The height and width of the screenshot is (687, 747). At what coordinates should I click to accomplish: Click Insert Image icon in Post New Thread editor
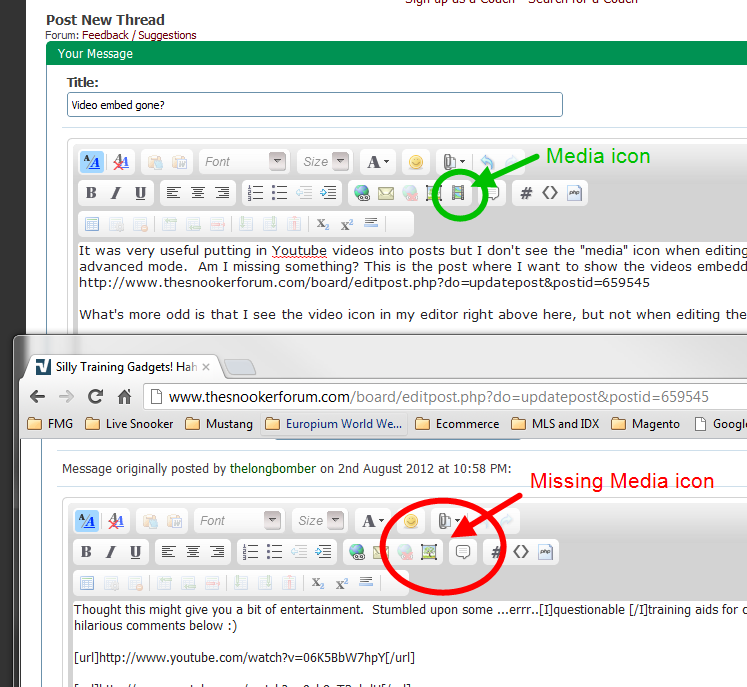click(x=434, y=193)
